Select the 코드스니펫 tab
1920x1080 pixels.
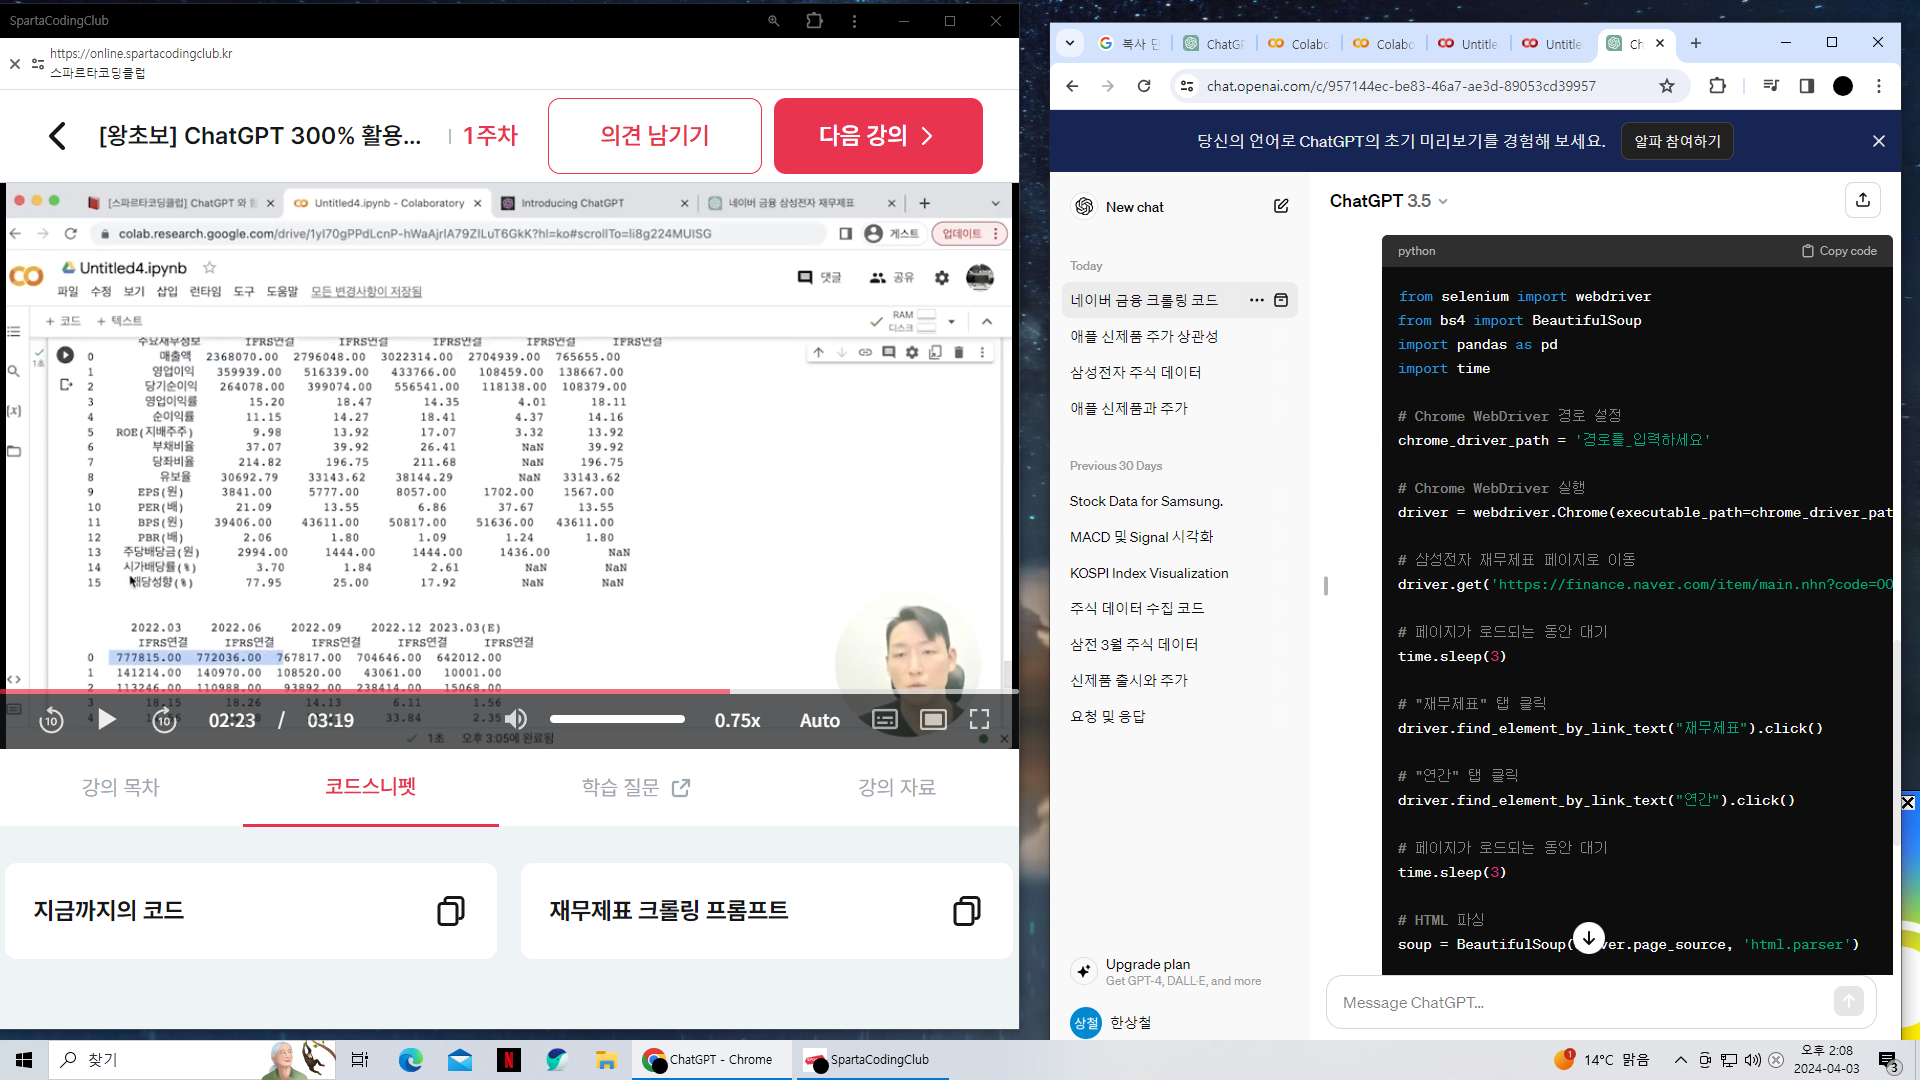(371, 787)
